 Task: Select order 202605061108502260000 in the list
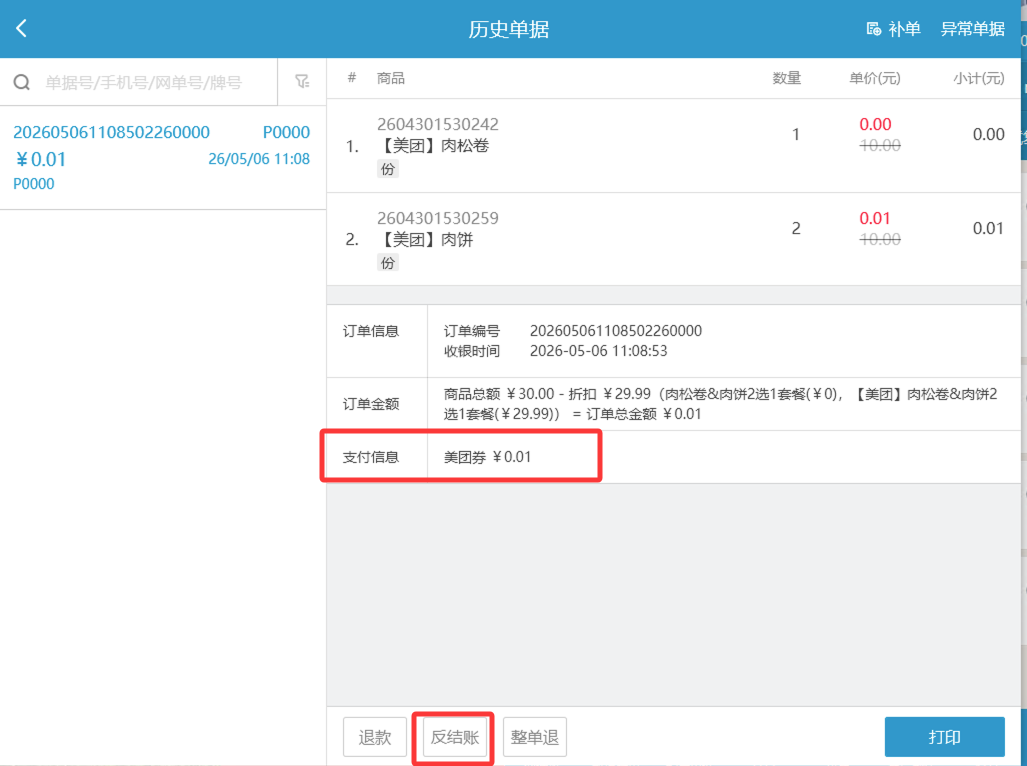click(162, 158)
